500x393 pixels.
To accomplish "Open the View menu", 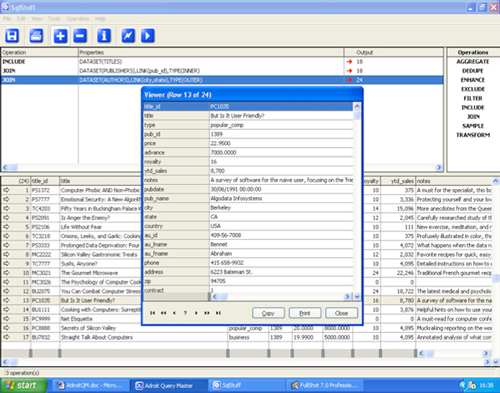I will [37, 19].
